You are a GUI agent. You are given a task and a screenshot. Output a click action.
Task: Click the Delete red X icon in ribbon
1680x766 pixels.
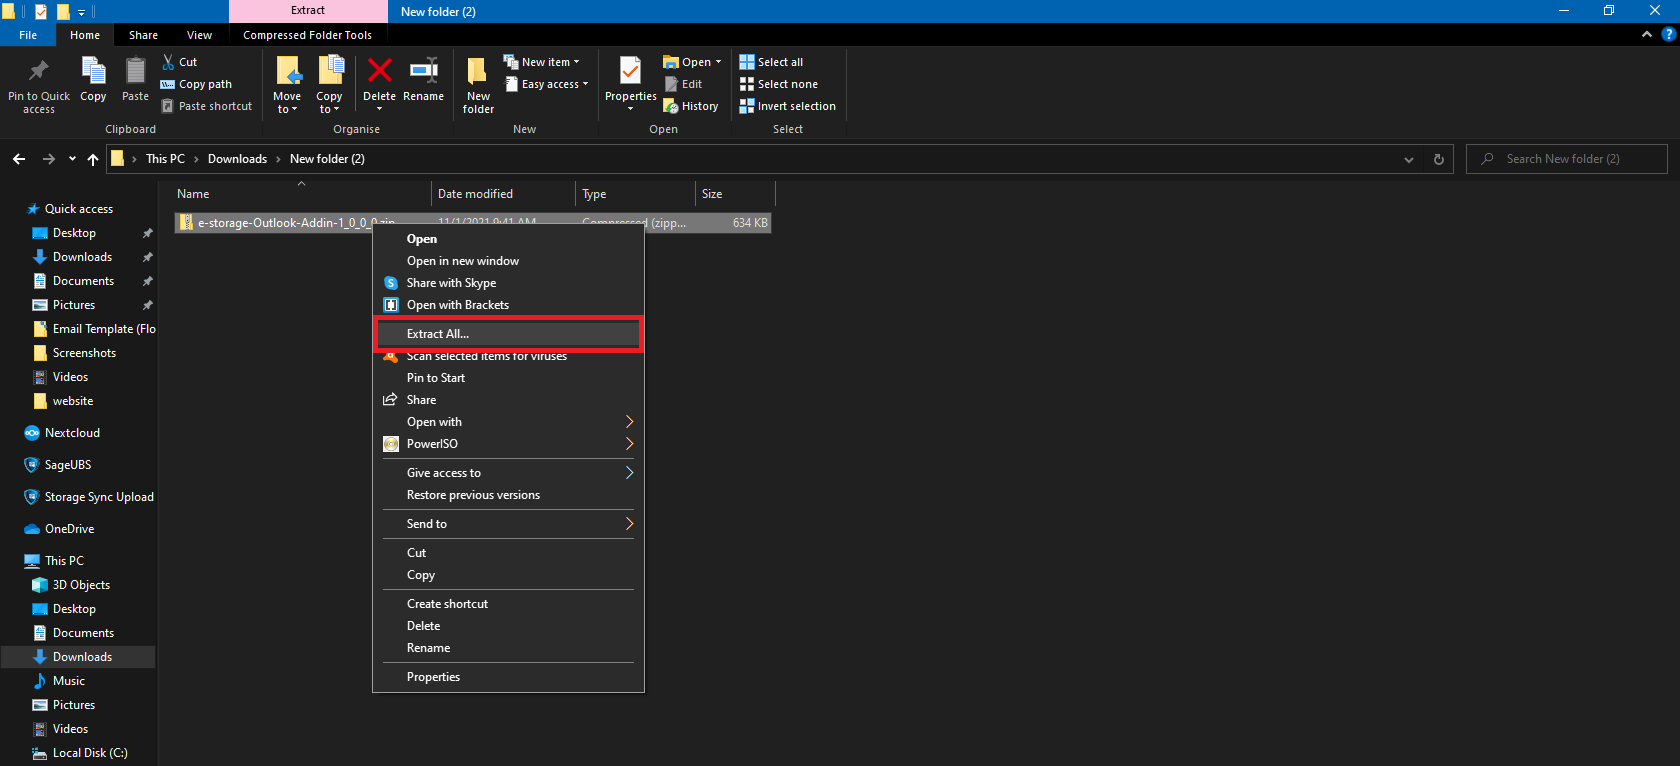(x=379, y=72)
